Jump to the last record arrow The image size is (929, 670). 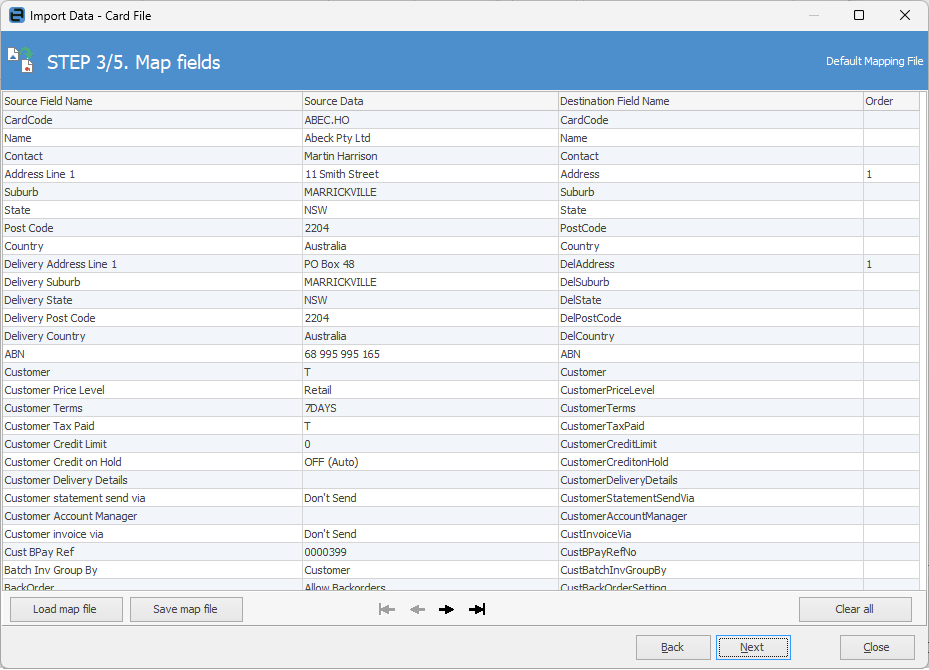pos(477,609)
